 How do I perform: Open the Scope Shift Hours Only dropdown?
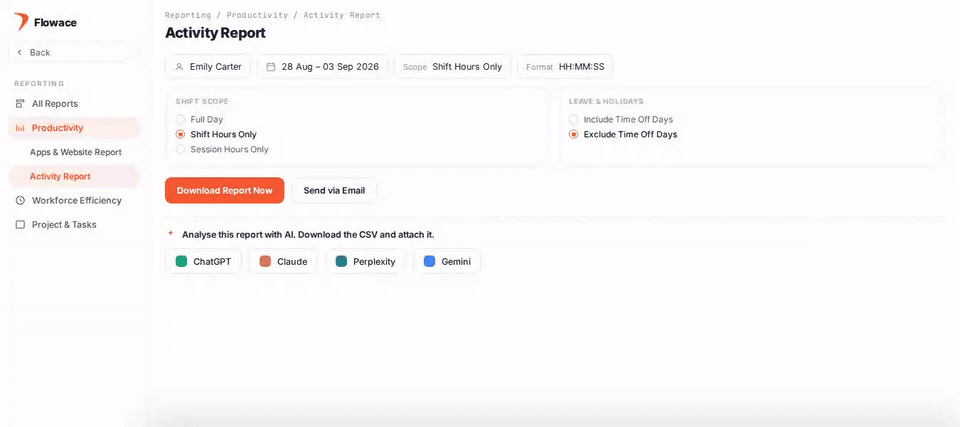tap(452, 67)
